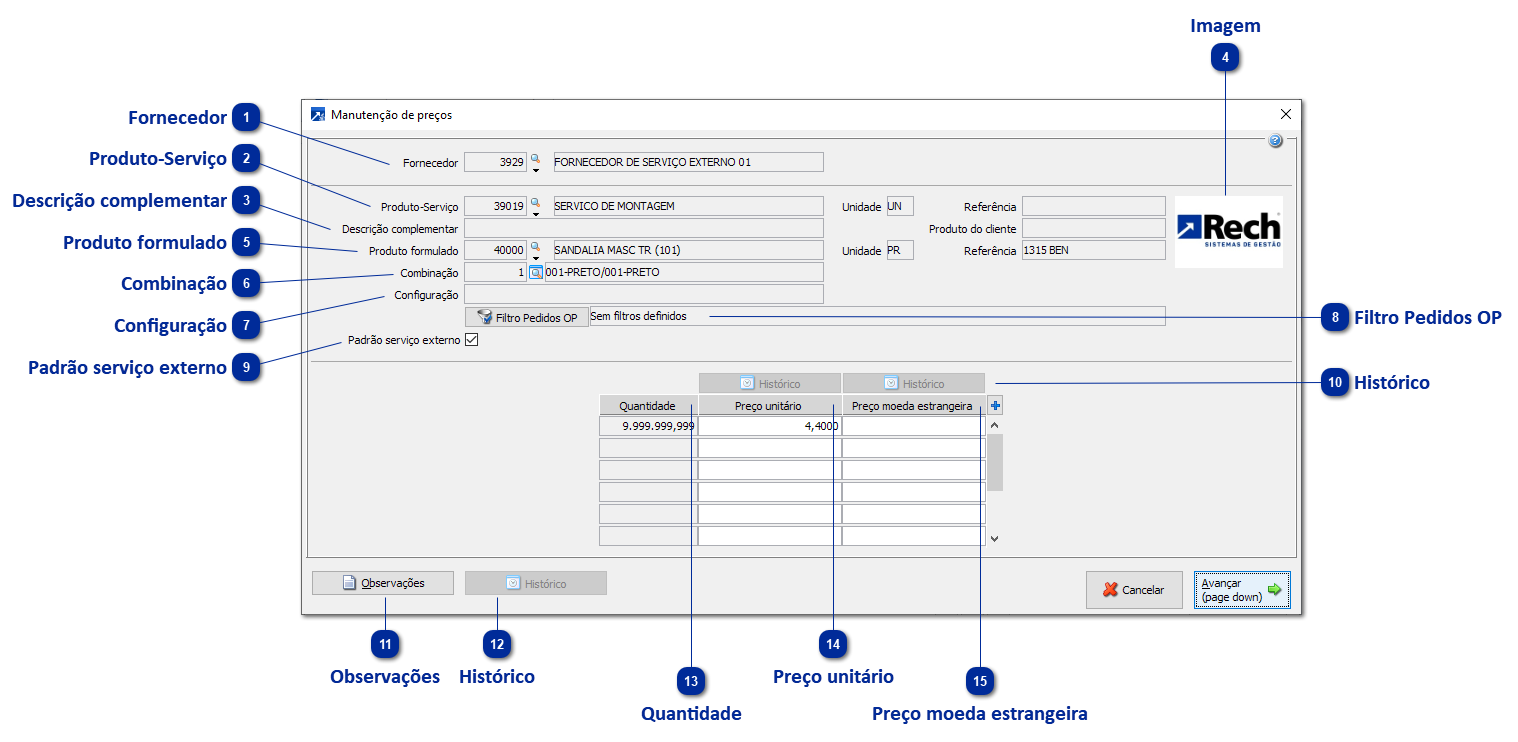Toggle the Padrão serviço externo checkbox

(472, 340)
